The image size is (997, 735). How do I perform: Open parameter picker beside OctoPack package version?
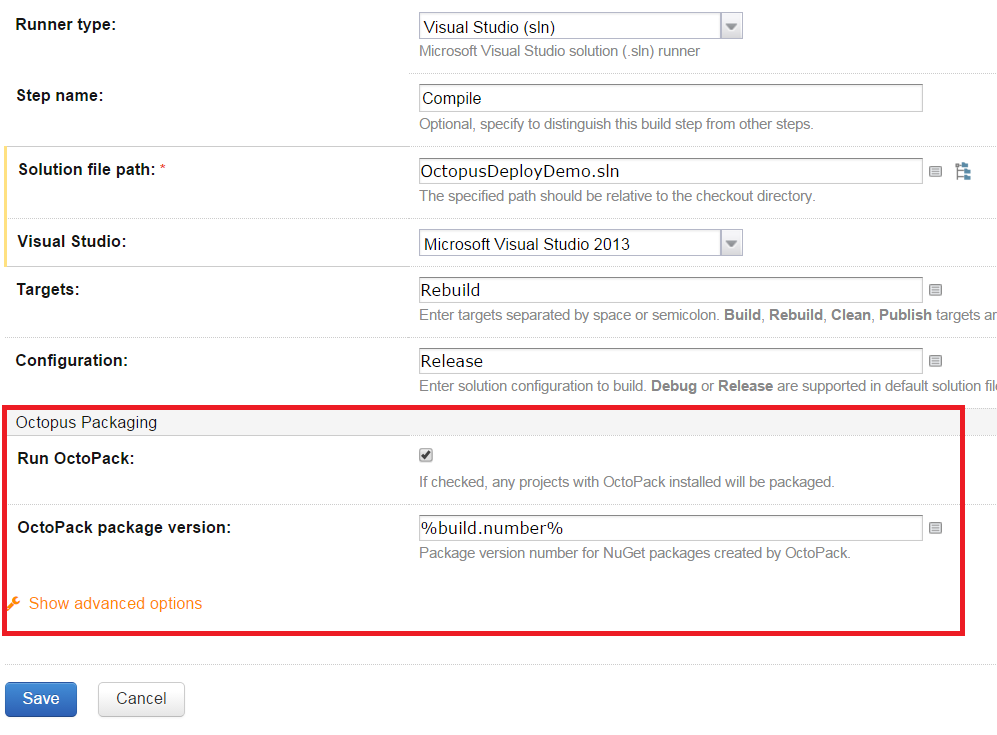click(x=935, y=528)
